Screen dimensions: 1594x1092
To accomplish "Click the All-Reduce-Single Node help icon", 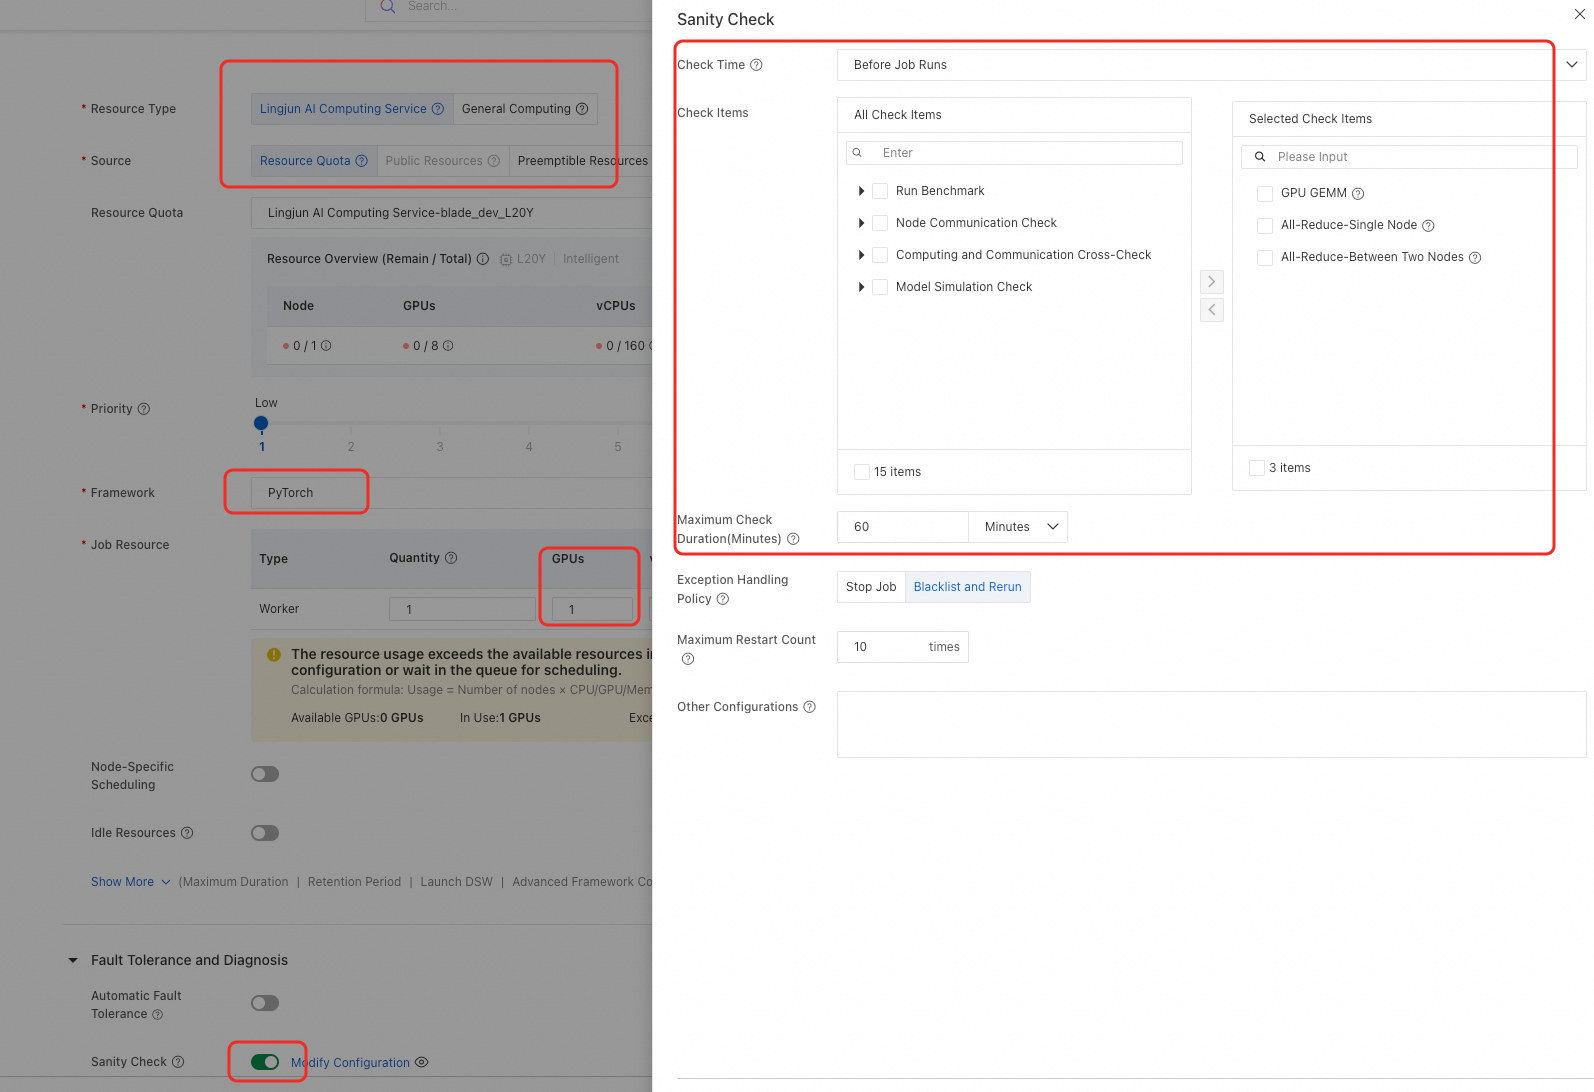I will (1428, 226).
